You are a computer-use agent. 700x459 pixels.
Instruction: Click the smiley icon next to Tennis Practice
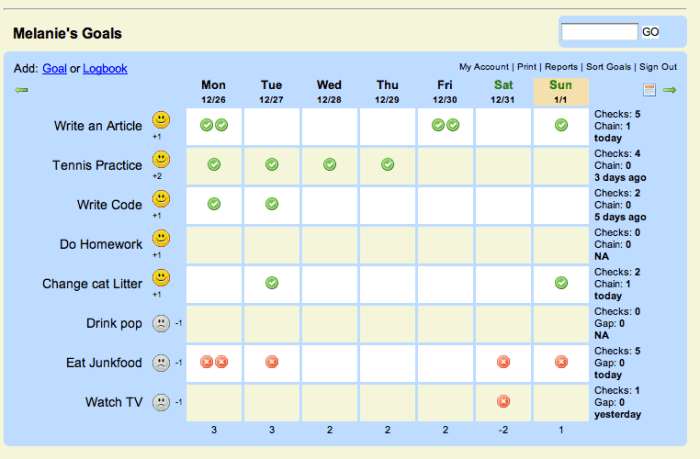tap(161, 160)
